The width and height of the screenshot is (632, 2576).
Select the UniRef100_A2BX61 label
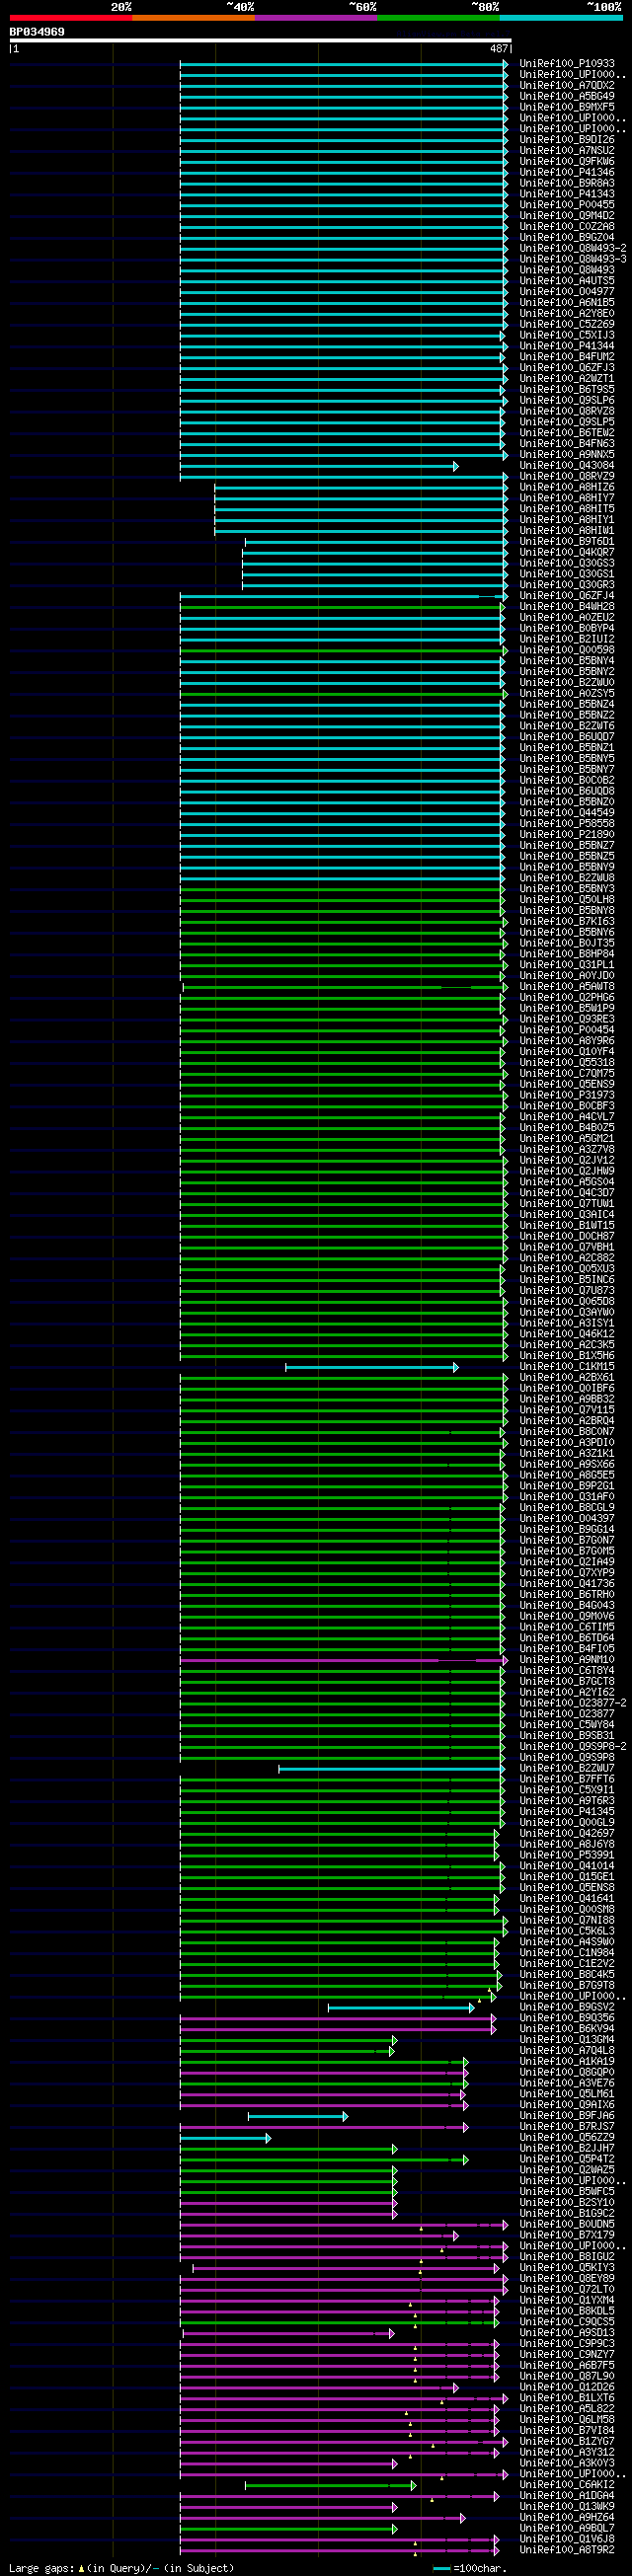[x=566, y=1377]
